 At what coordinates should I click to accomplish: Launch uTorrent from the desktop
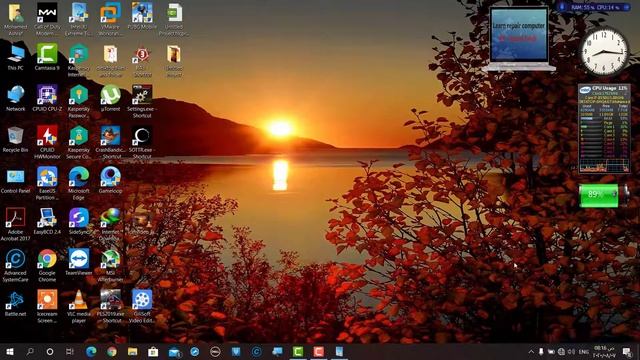coord(110,98)
